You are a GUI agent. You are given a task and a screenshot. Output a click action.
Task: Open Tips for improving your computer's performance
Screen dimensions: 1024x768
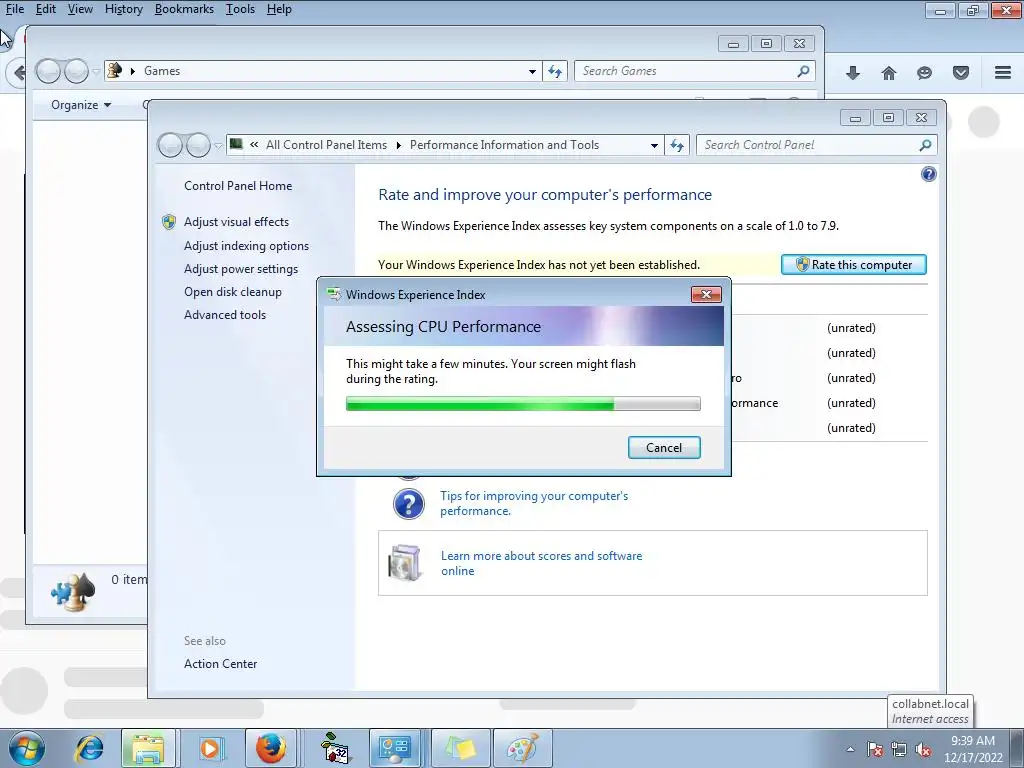pos(534,503)
